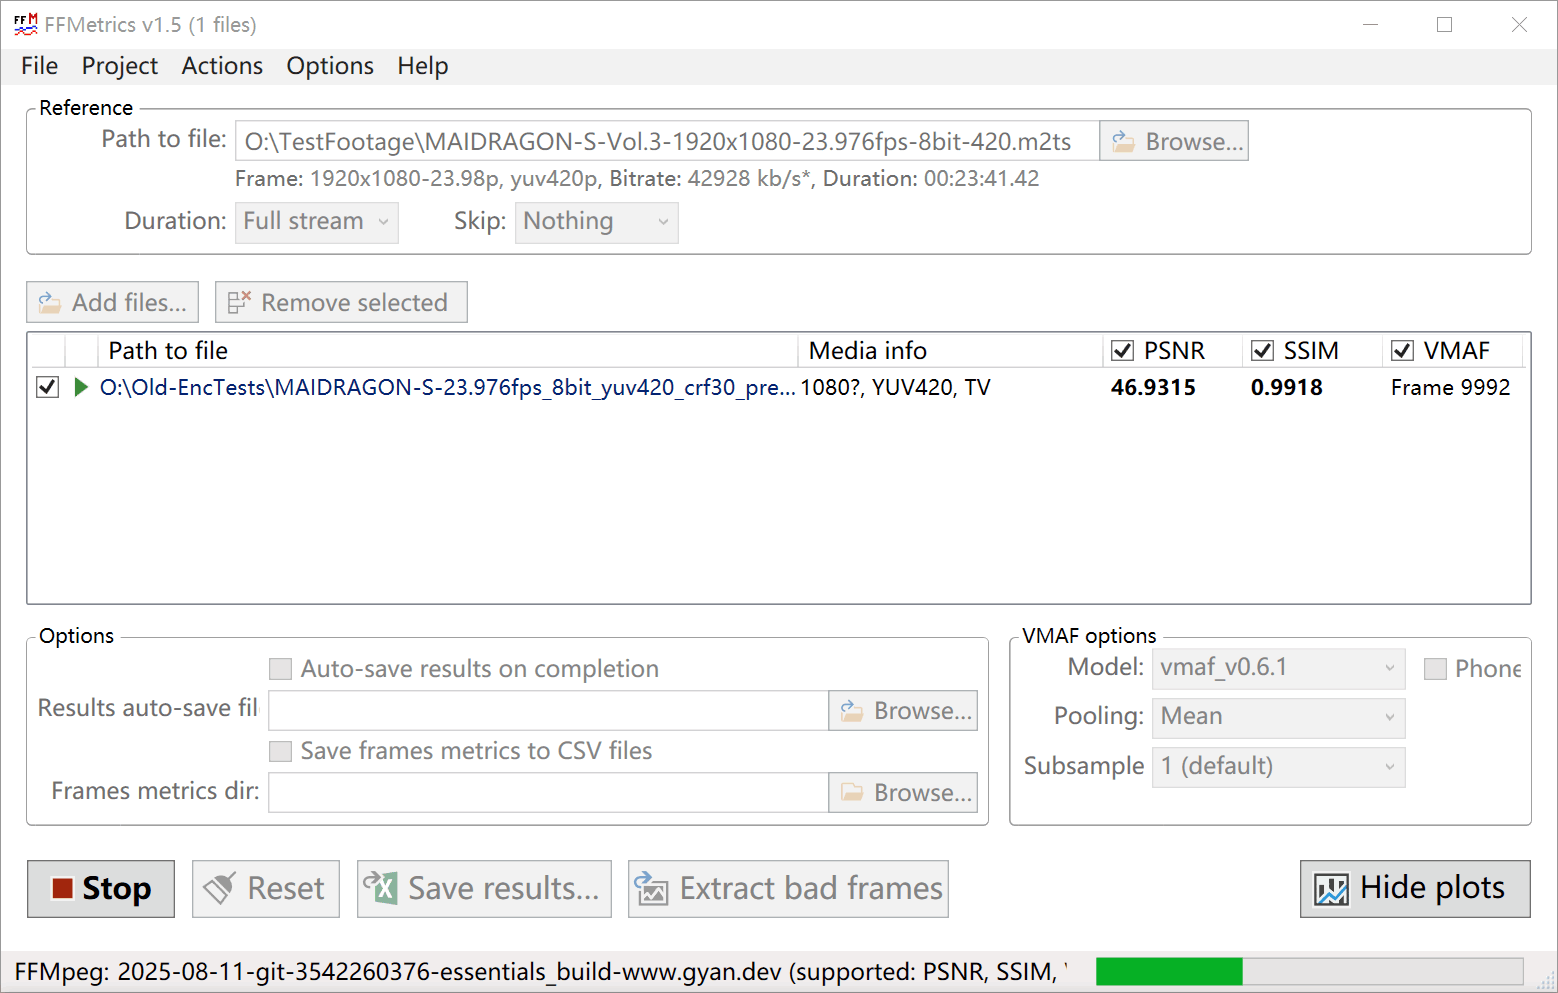This screenshot has height=993, width=1558.
Task: Click the FFMetrics app logo in title bar
Action: click(x=25, y=25)
